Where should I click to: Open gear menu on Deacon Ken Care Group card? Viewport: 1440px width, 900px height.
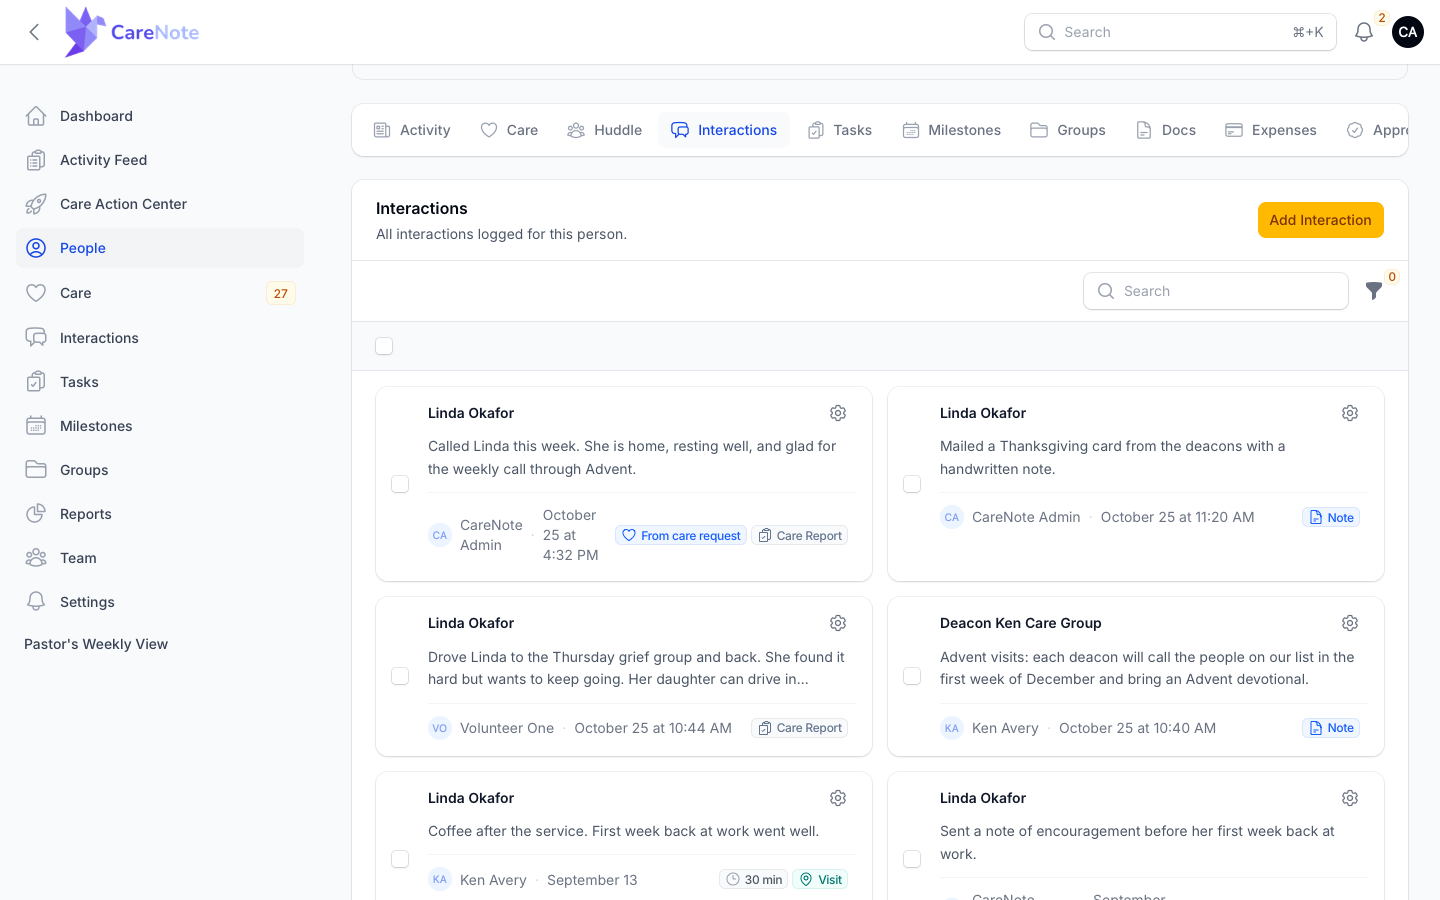click(x=1350, y=623)
